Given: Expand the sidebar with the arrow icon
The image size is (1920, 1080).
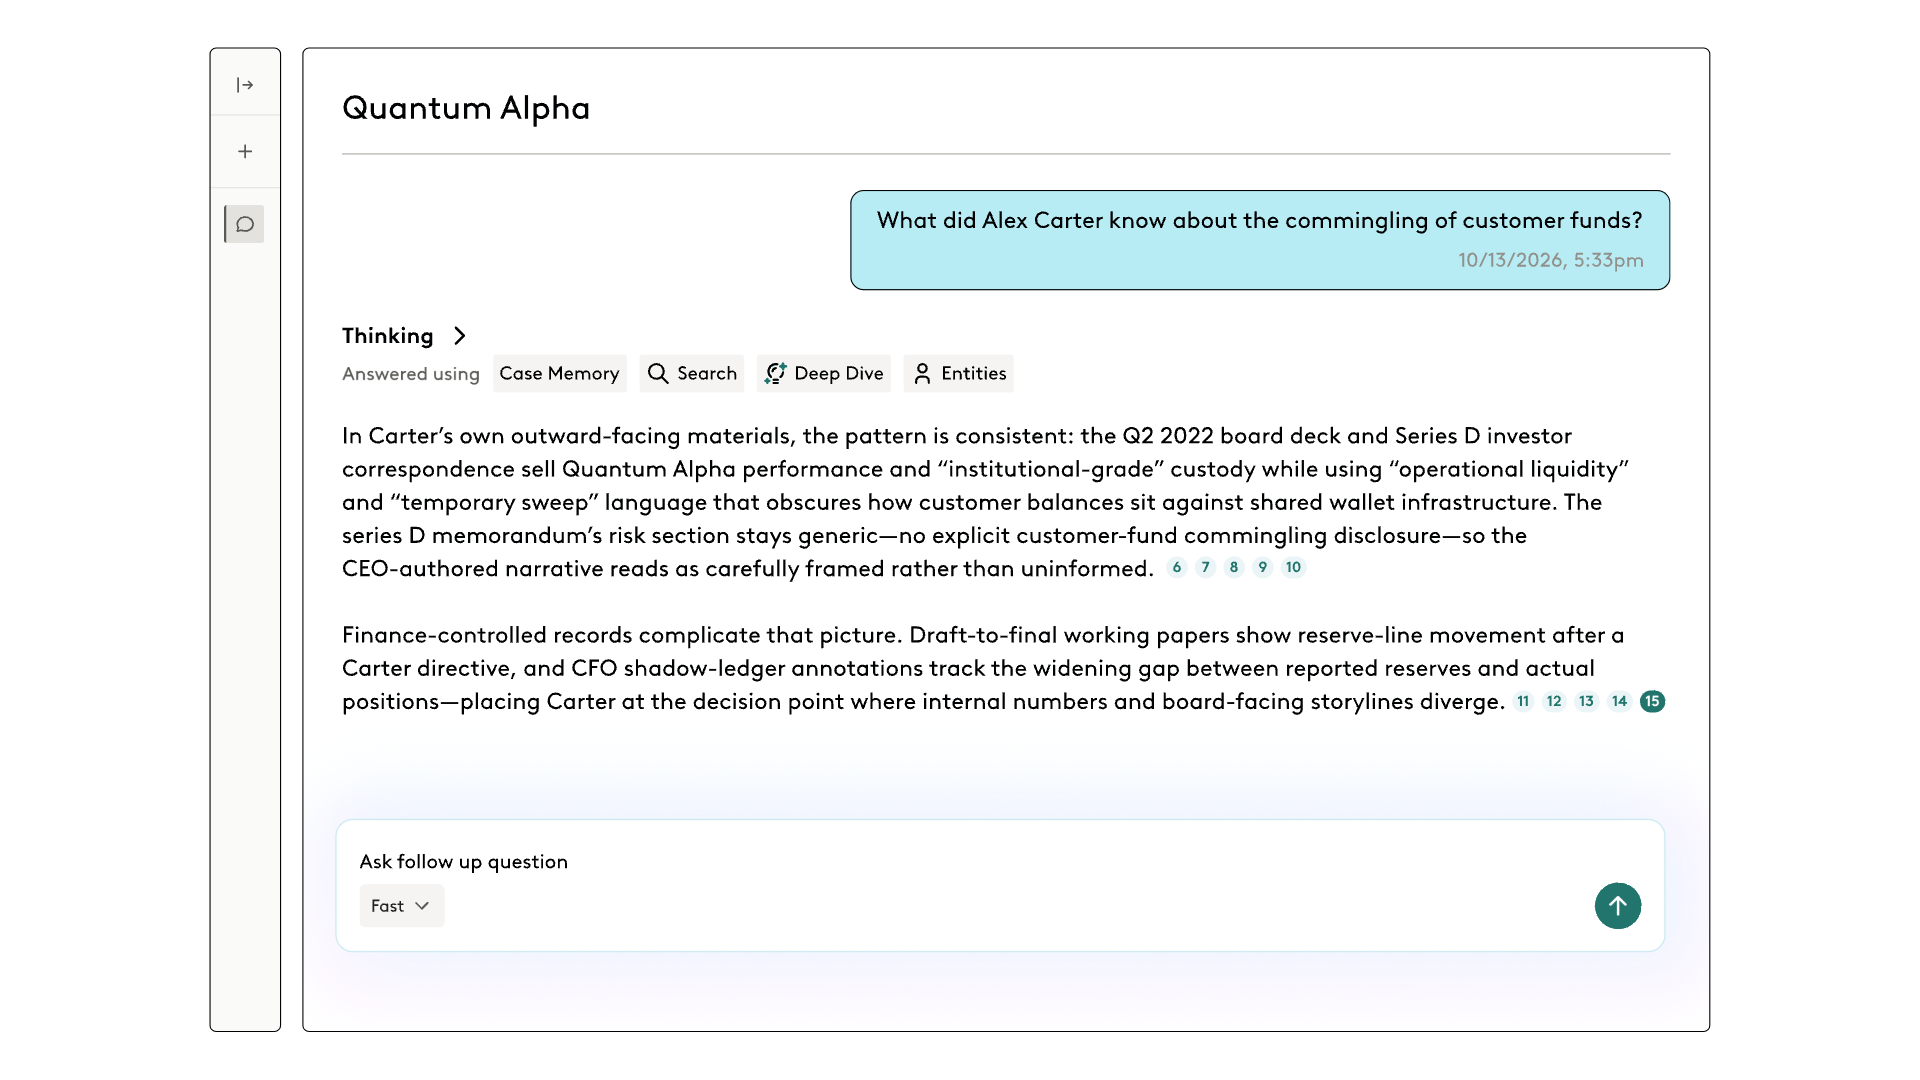Looking at the screenshot, I should 245,85.
